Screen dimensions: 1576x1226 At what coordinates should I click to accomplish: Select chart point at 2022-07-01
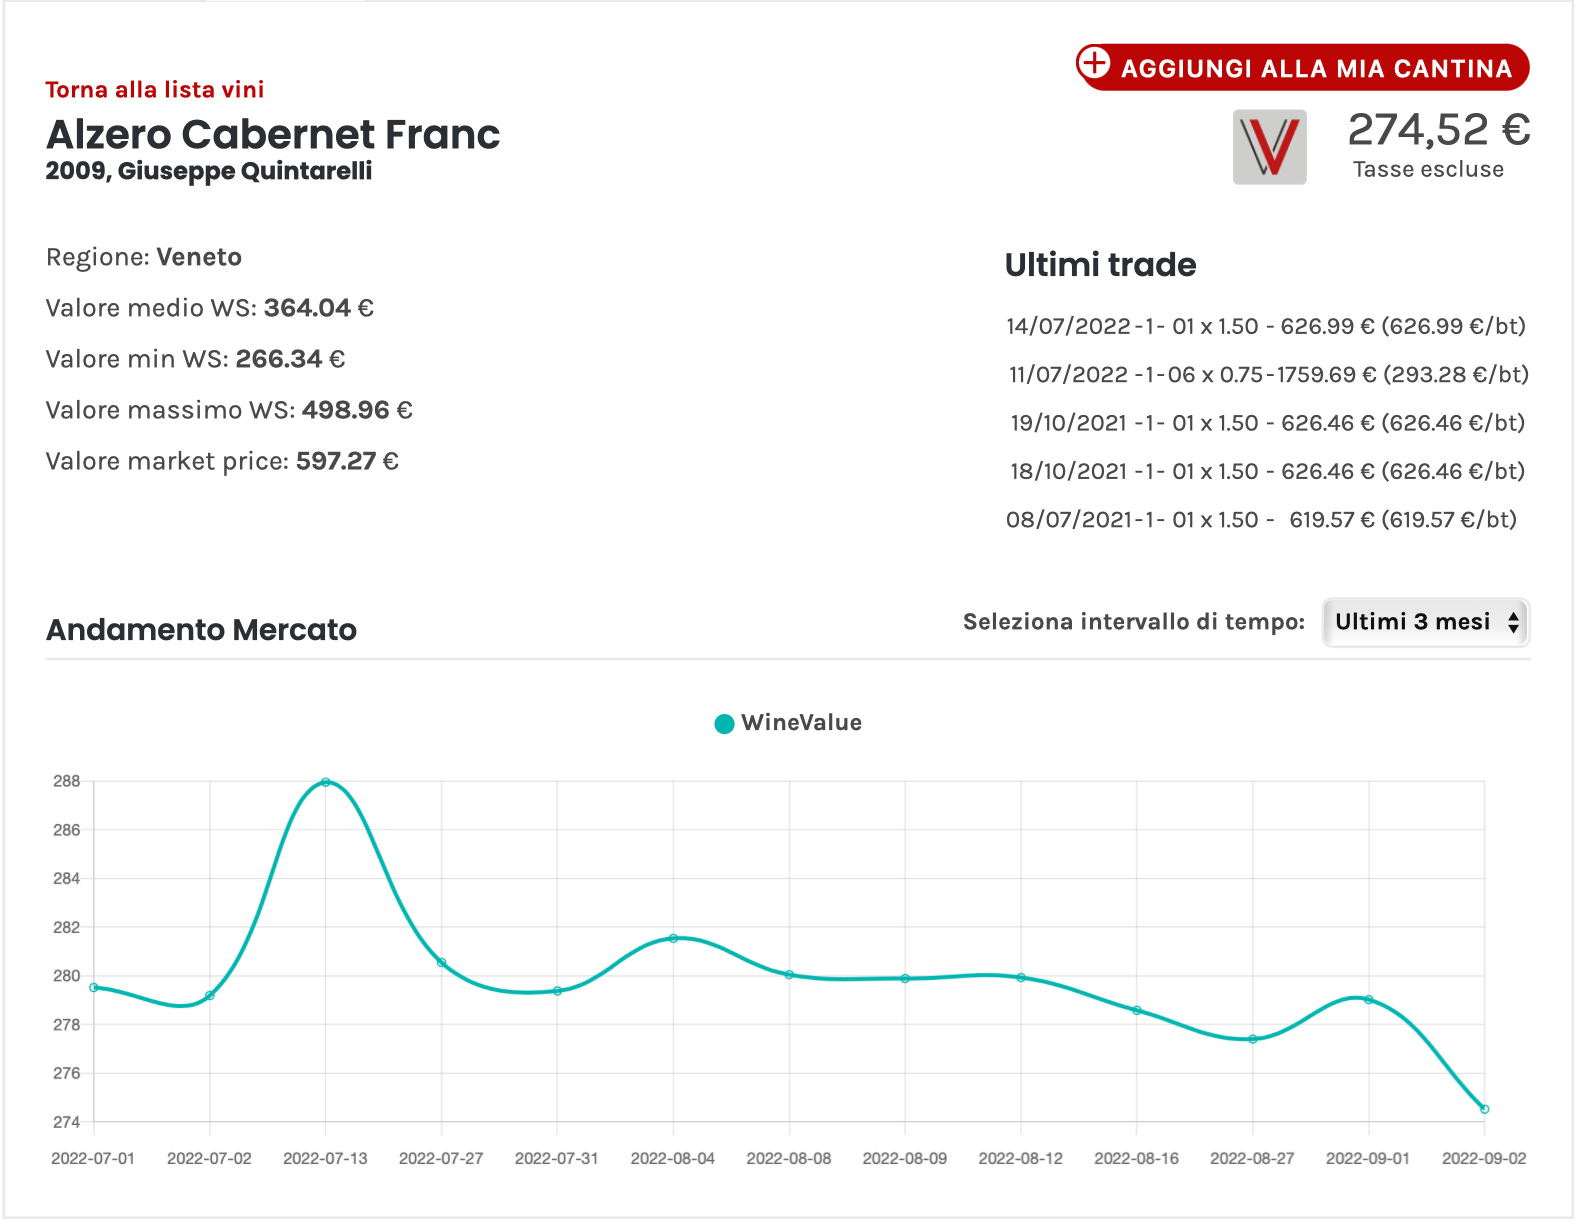[94, 987]
